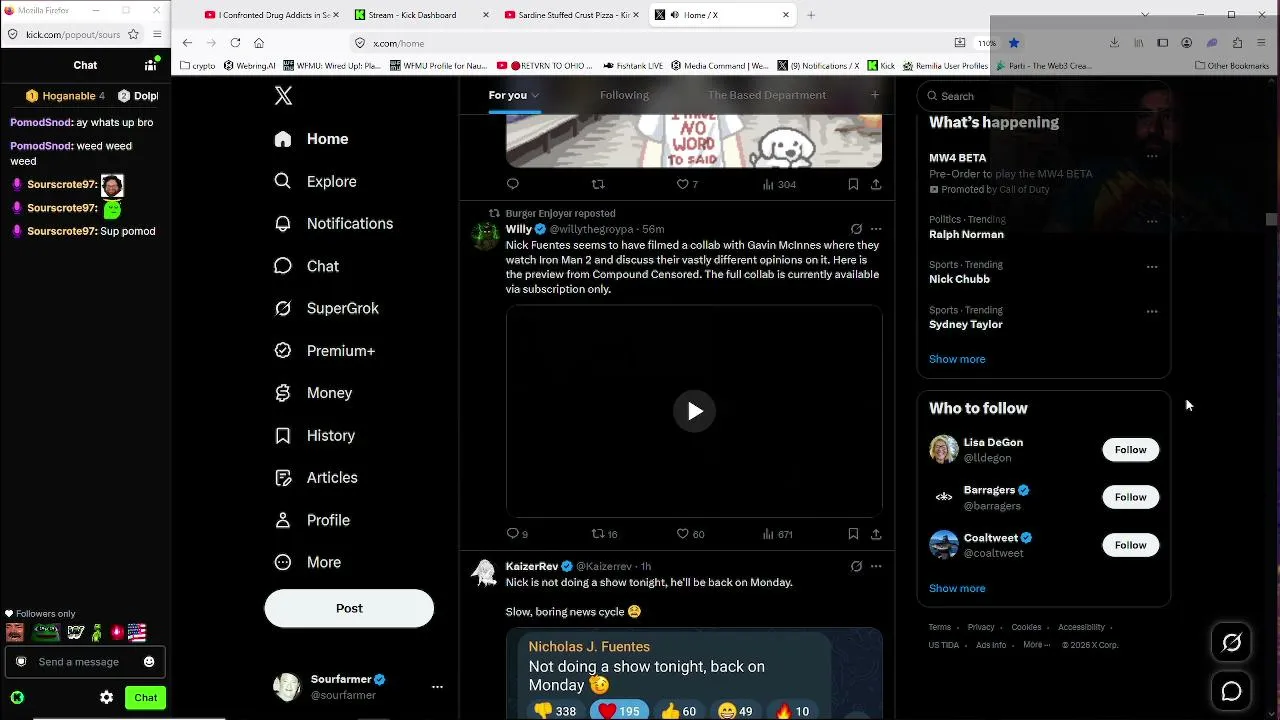Open Grok actions on Willy's post

tap(856, 229)
